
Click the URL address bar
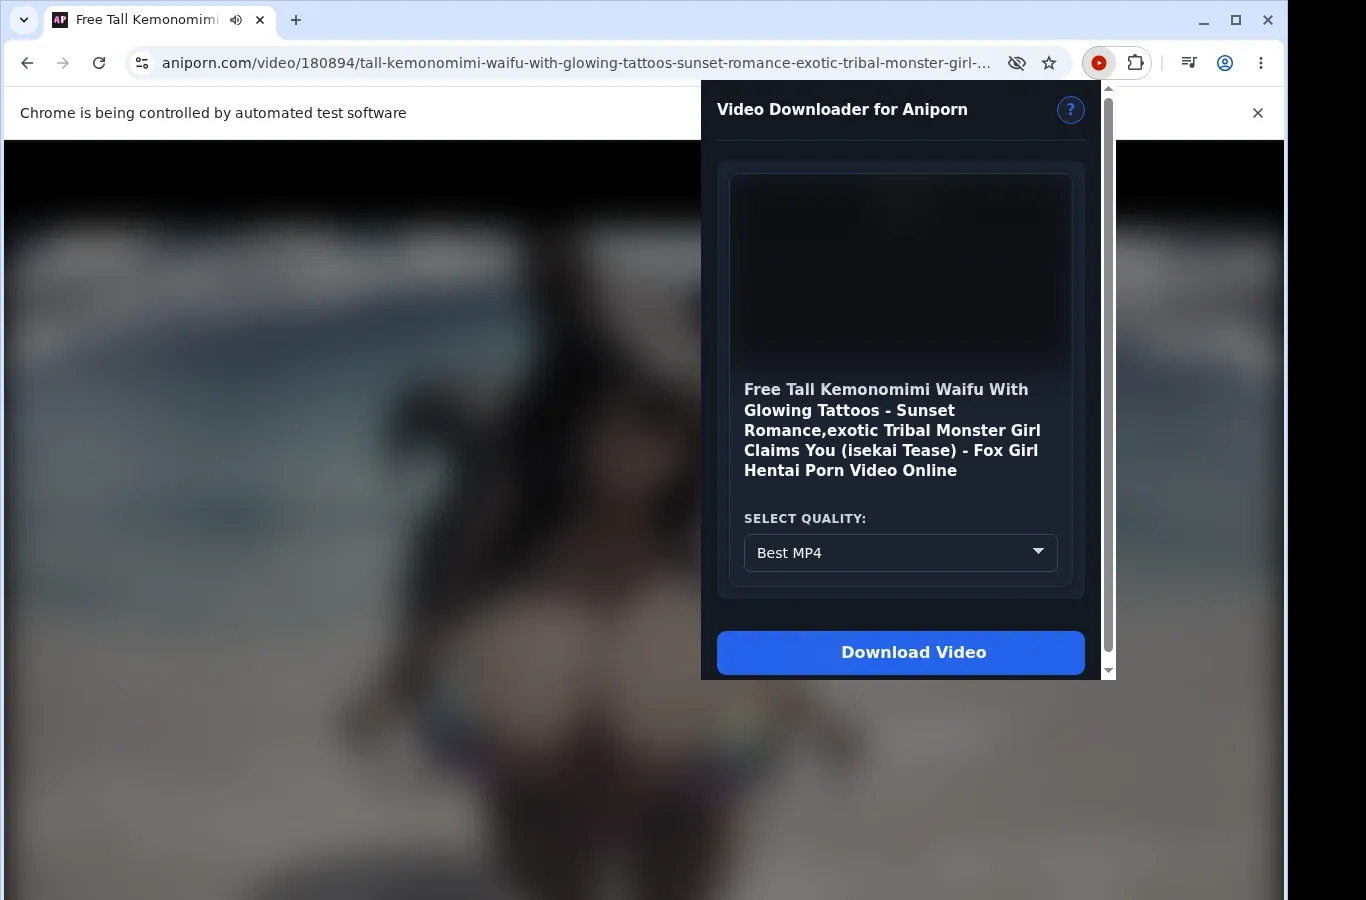[x=576, y=63]
